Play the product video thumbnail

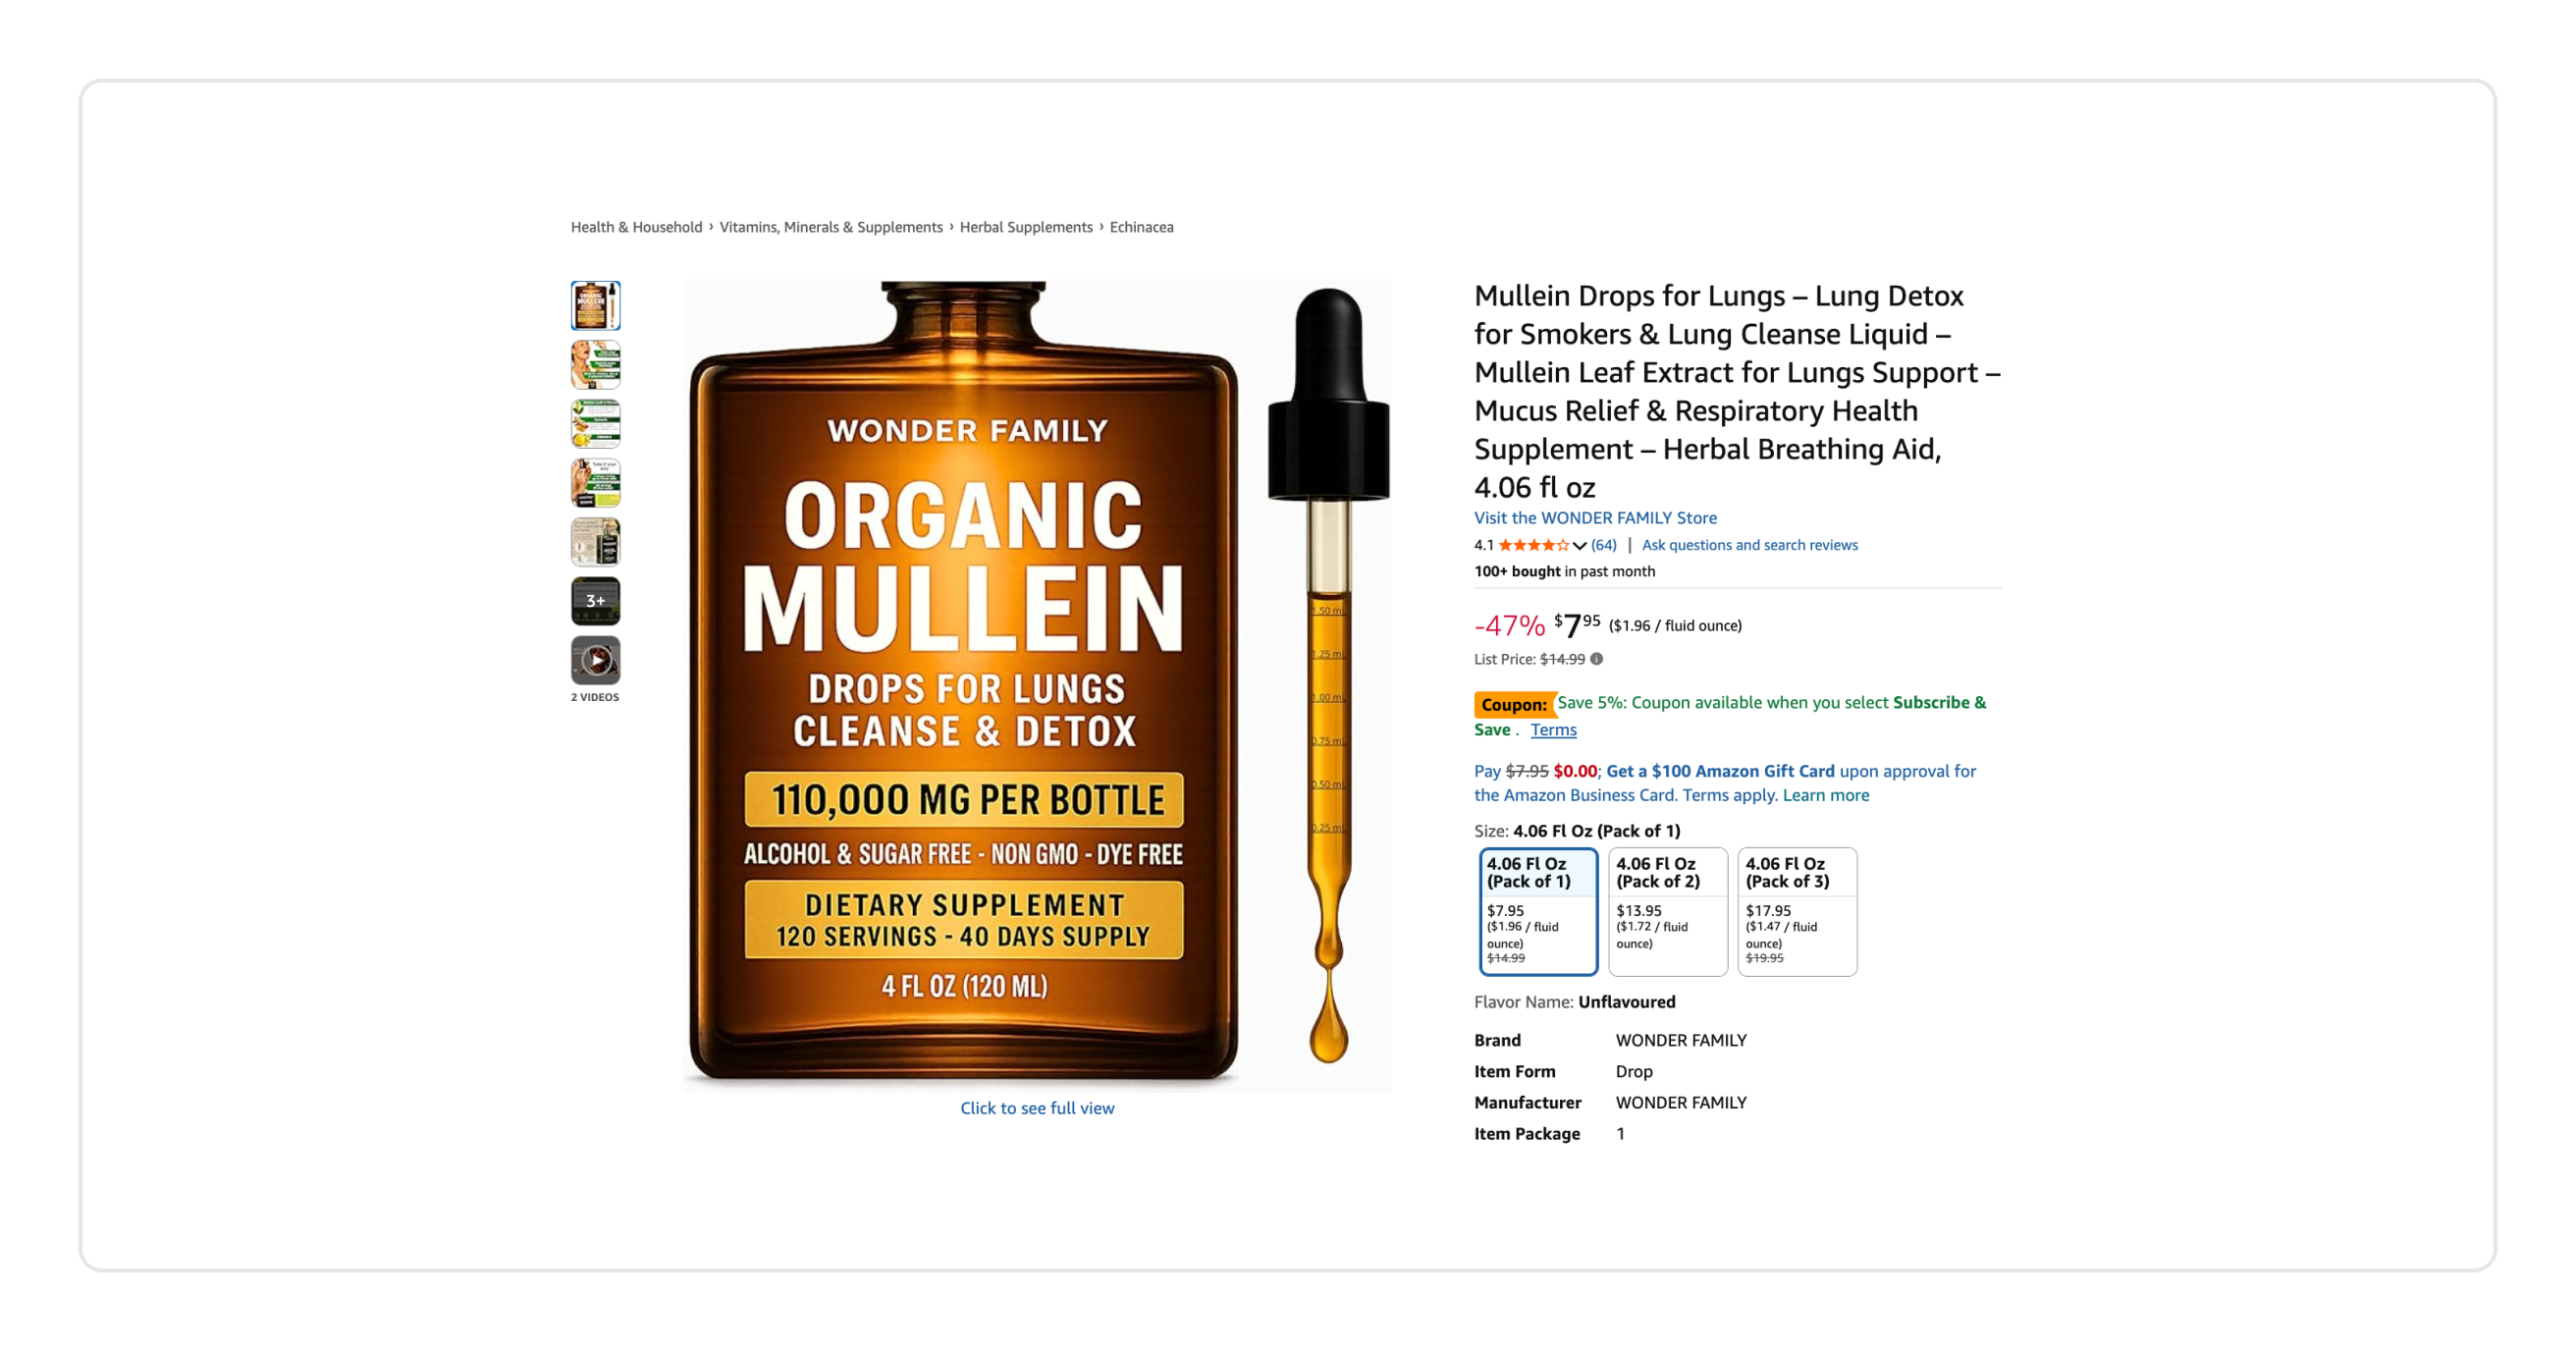[x=596, y=660]
